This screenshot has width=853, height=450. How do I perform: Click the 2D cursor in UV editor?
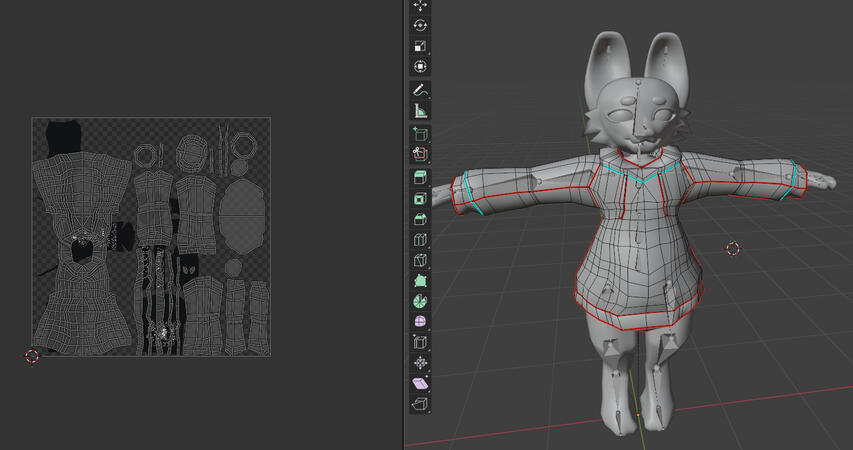pyautogui.click(x=32, y=356)
